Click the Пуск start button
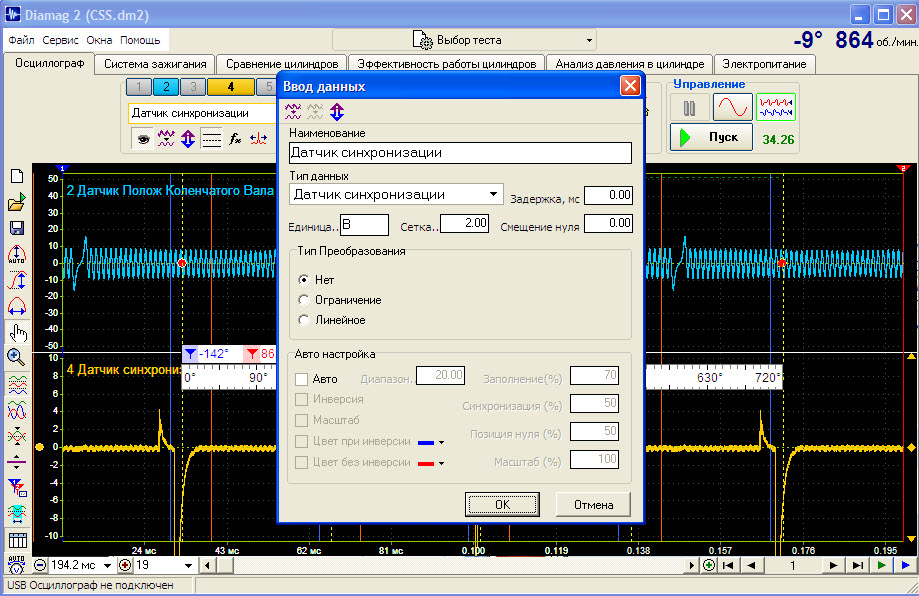The image size is (919, 596). (711, 137)
